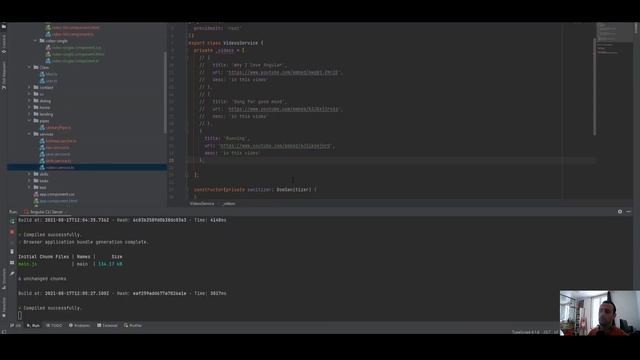Viewport: 640px width, 360px height.
Task: Click 'main.js' in console output
Action: [x=28, y=264]
